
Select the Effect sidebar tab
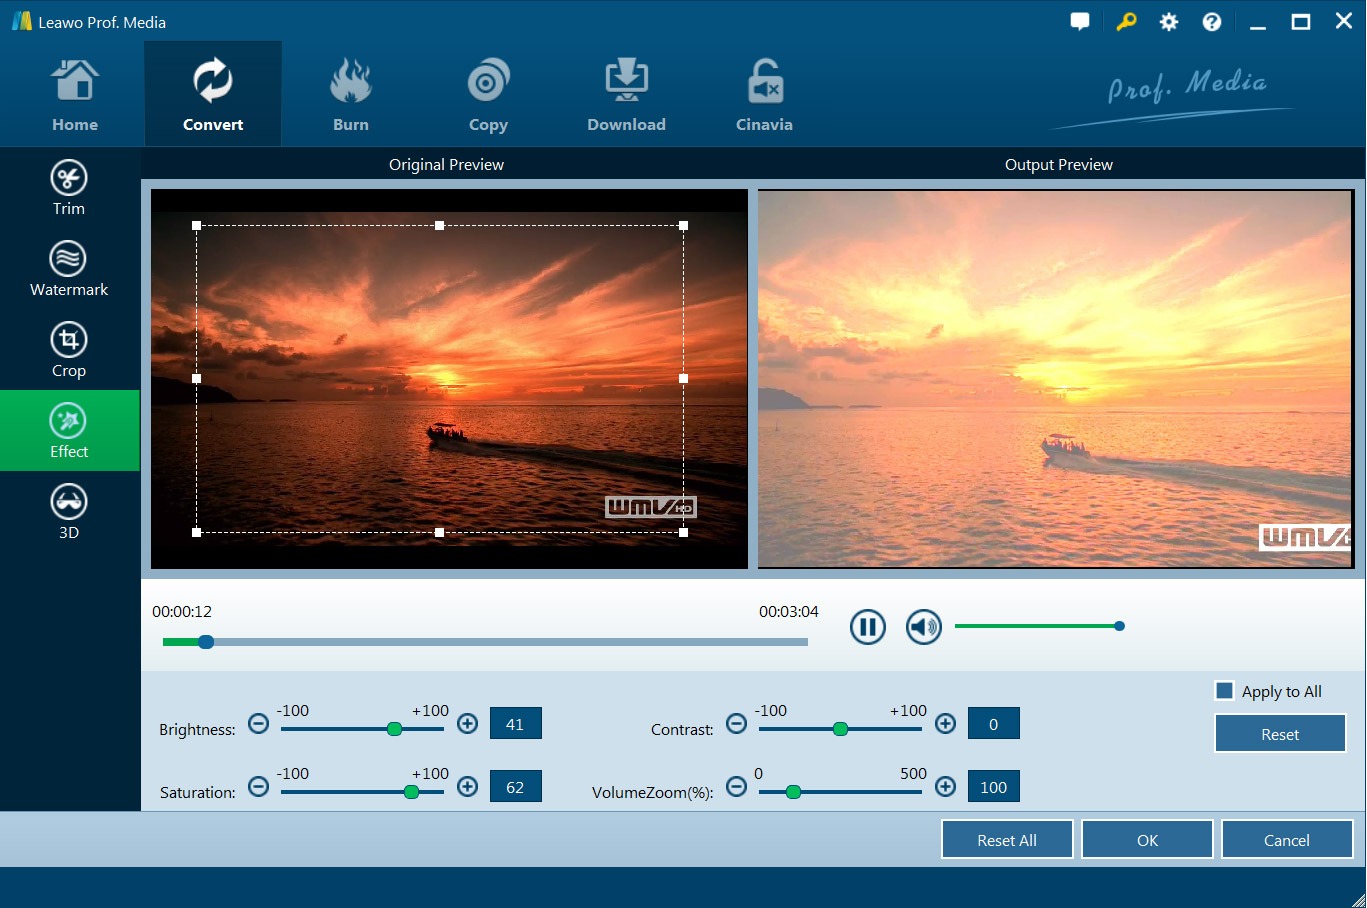69,431
